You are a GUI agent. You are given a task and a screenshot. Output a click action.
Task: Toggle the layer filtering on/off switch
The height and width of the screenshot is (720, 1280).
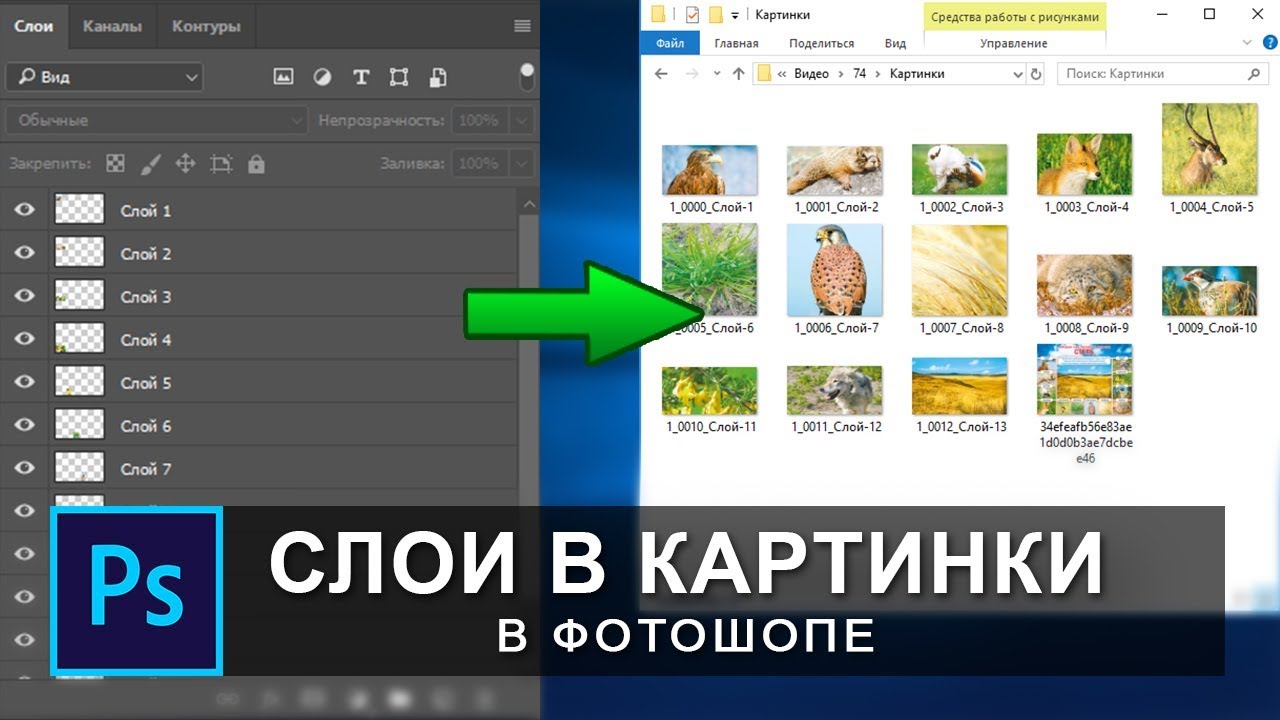point(527,77)
